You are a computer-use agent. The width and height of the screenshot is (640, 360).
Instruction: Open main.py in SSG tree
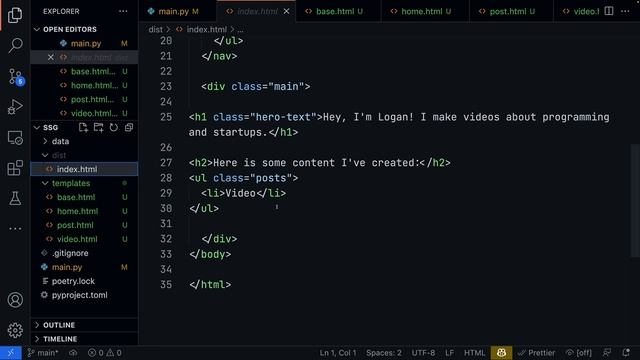84,267
